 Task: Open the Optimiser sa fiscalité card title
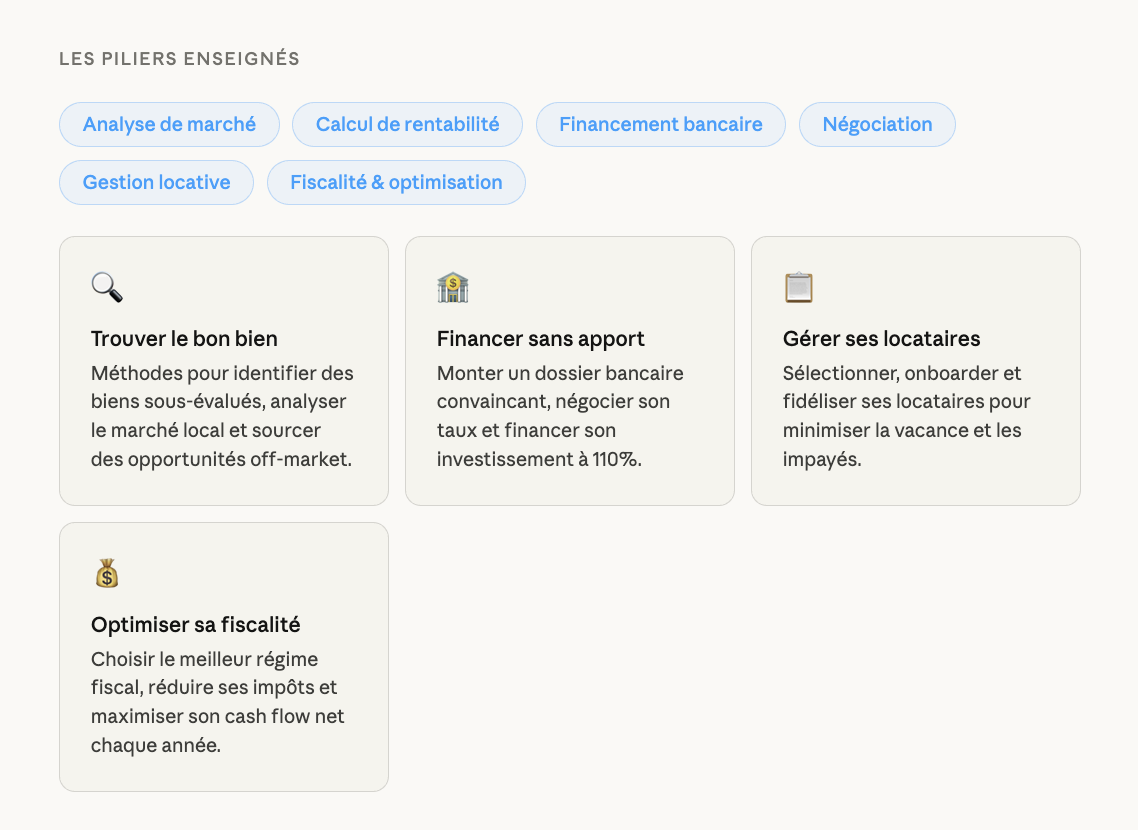click(195, 625)
